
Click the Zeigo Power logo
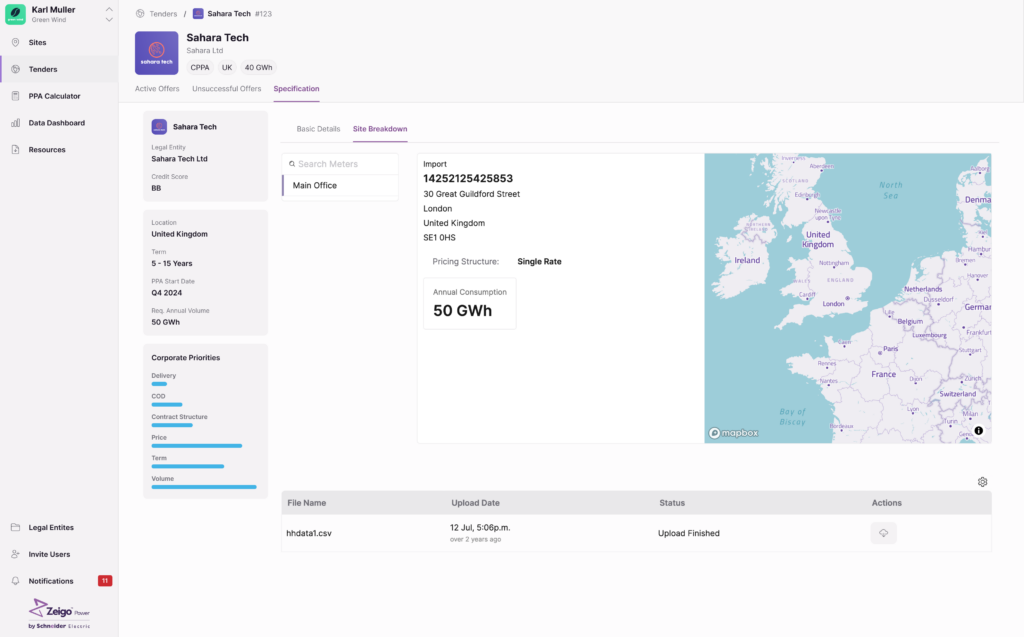[59, 614]
